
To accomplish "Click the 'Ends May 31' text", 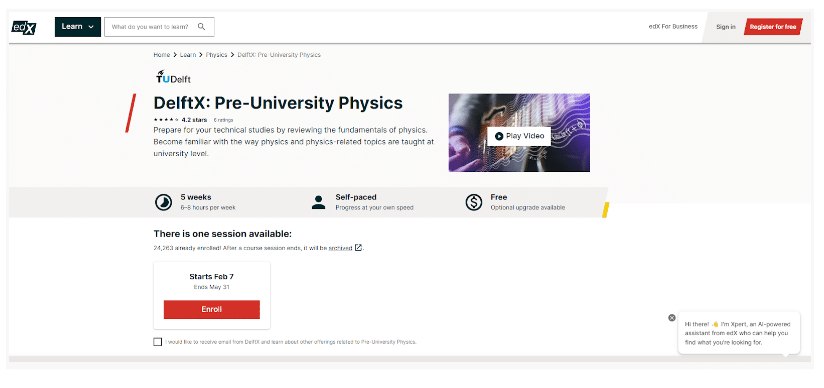I will click(x=211, y=287).
